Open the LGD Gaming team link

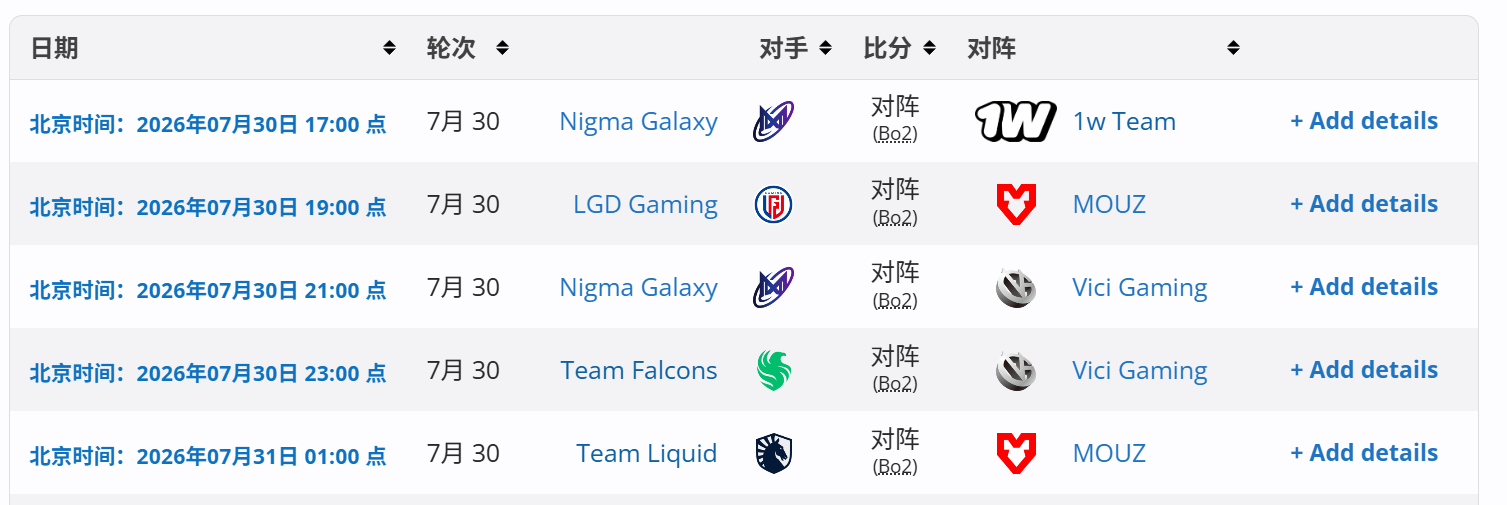coord(645,205)
